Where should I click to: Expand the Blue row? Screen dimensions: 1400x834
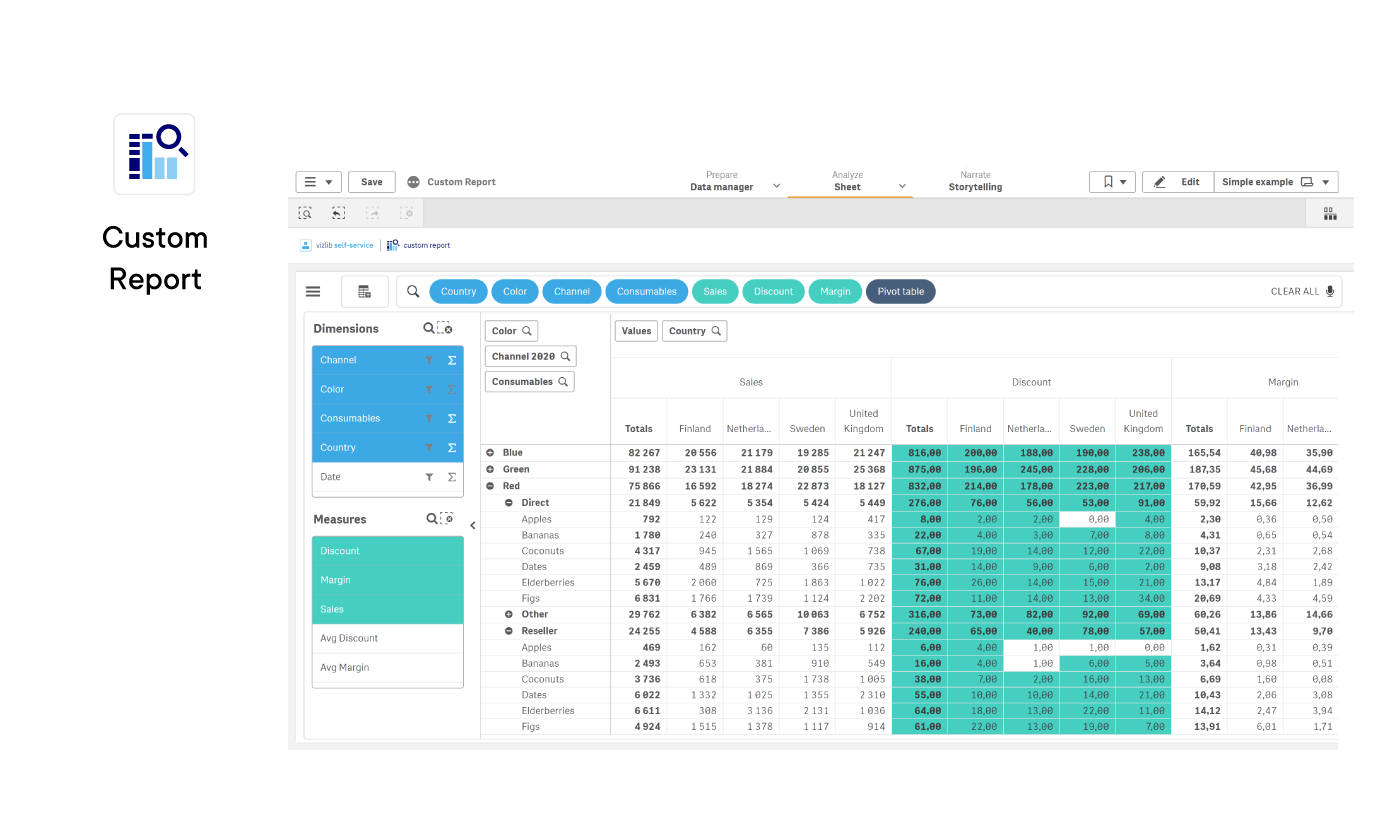pos(490,453)
